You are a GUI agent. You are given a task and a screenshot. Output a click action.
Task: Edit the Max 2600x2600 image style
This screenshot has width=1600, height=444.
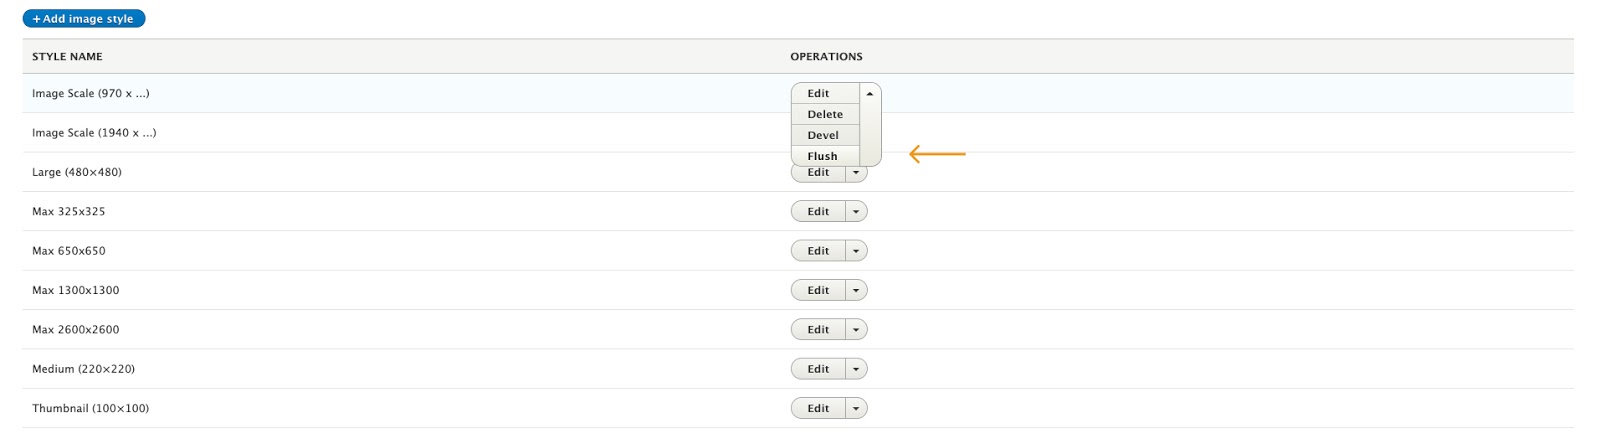coord(818,329)
